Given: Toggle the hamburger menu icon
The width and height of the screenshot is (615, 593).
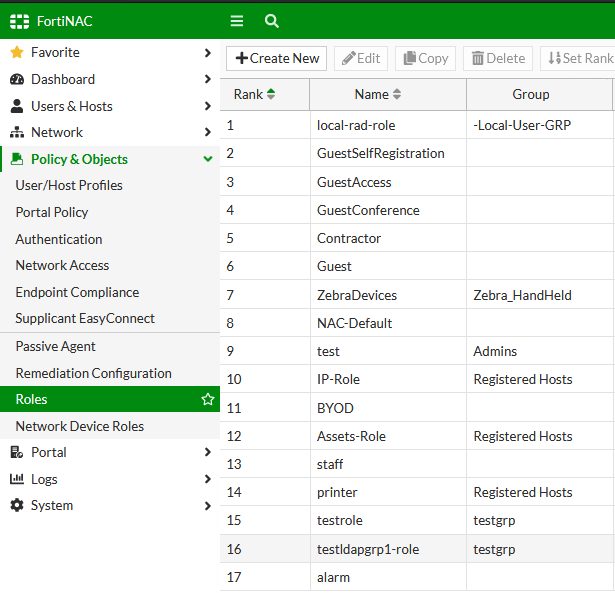Looking at the screenshot, I should coord(237,21).
